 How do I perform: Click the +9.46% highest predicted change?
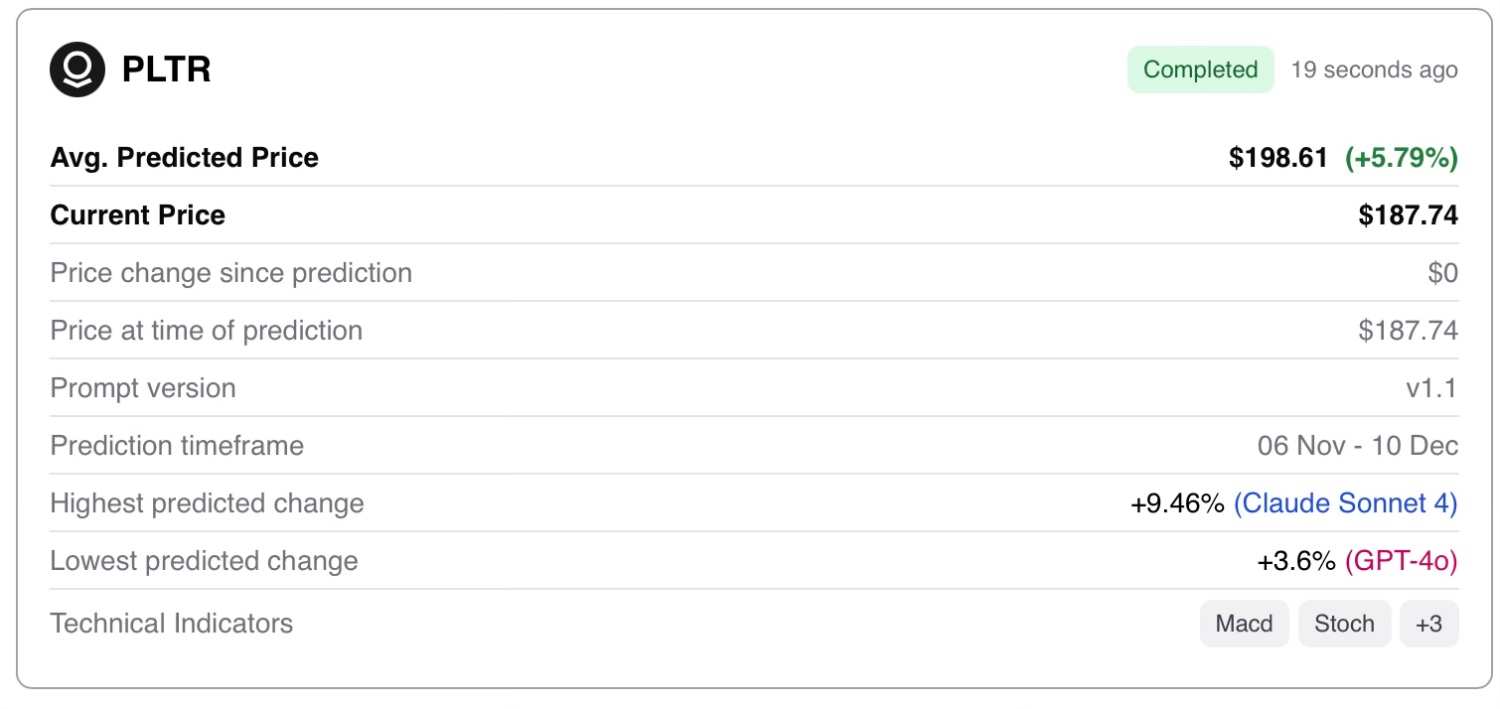pyautogui.click(x=1177, y=504)
